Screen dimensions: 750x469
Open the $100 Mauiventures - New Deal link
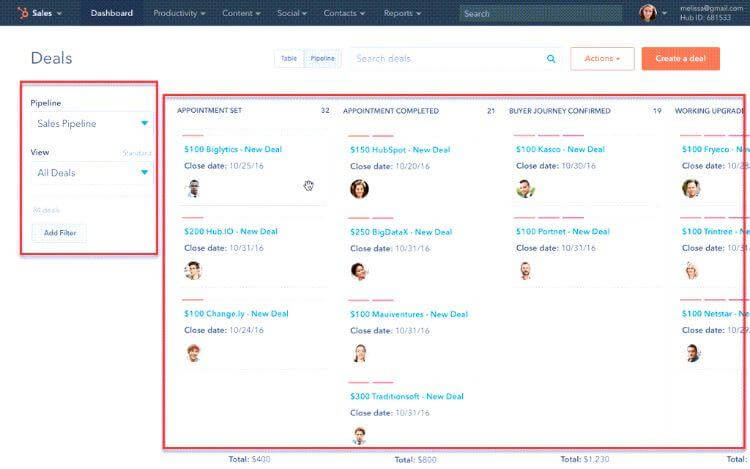click(x=409, y=314)
